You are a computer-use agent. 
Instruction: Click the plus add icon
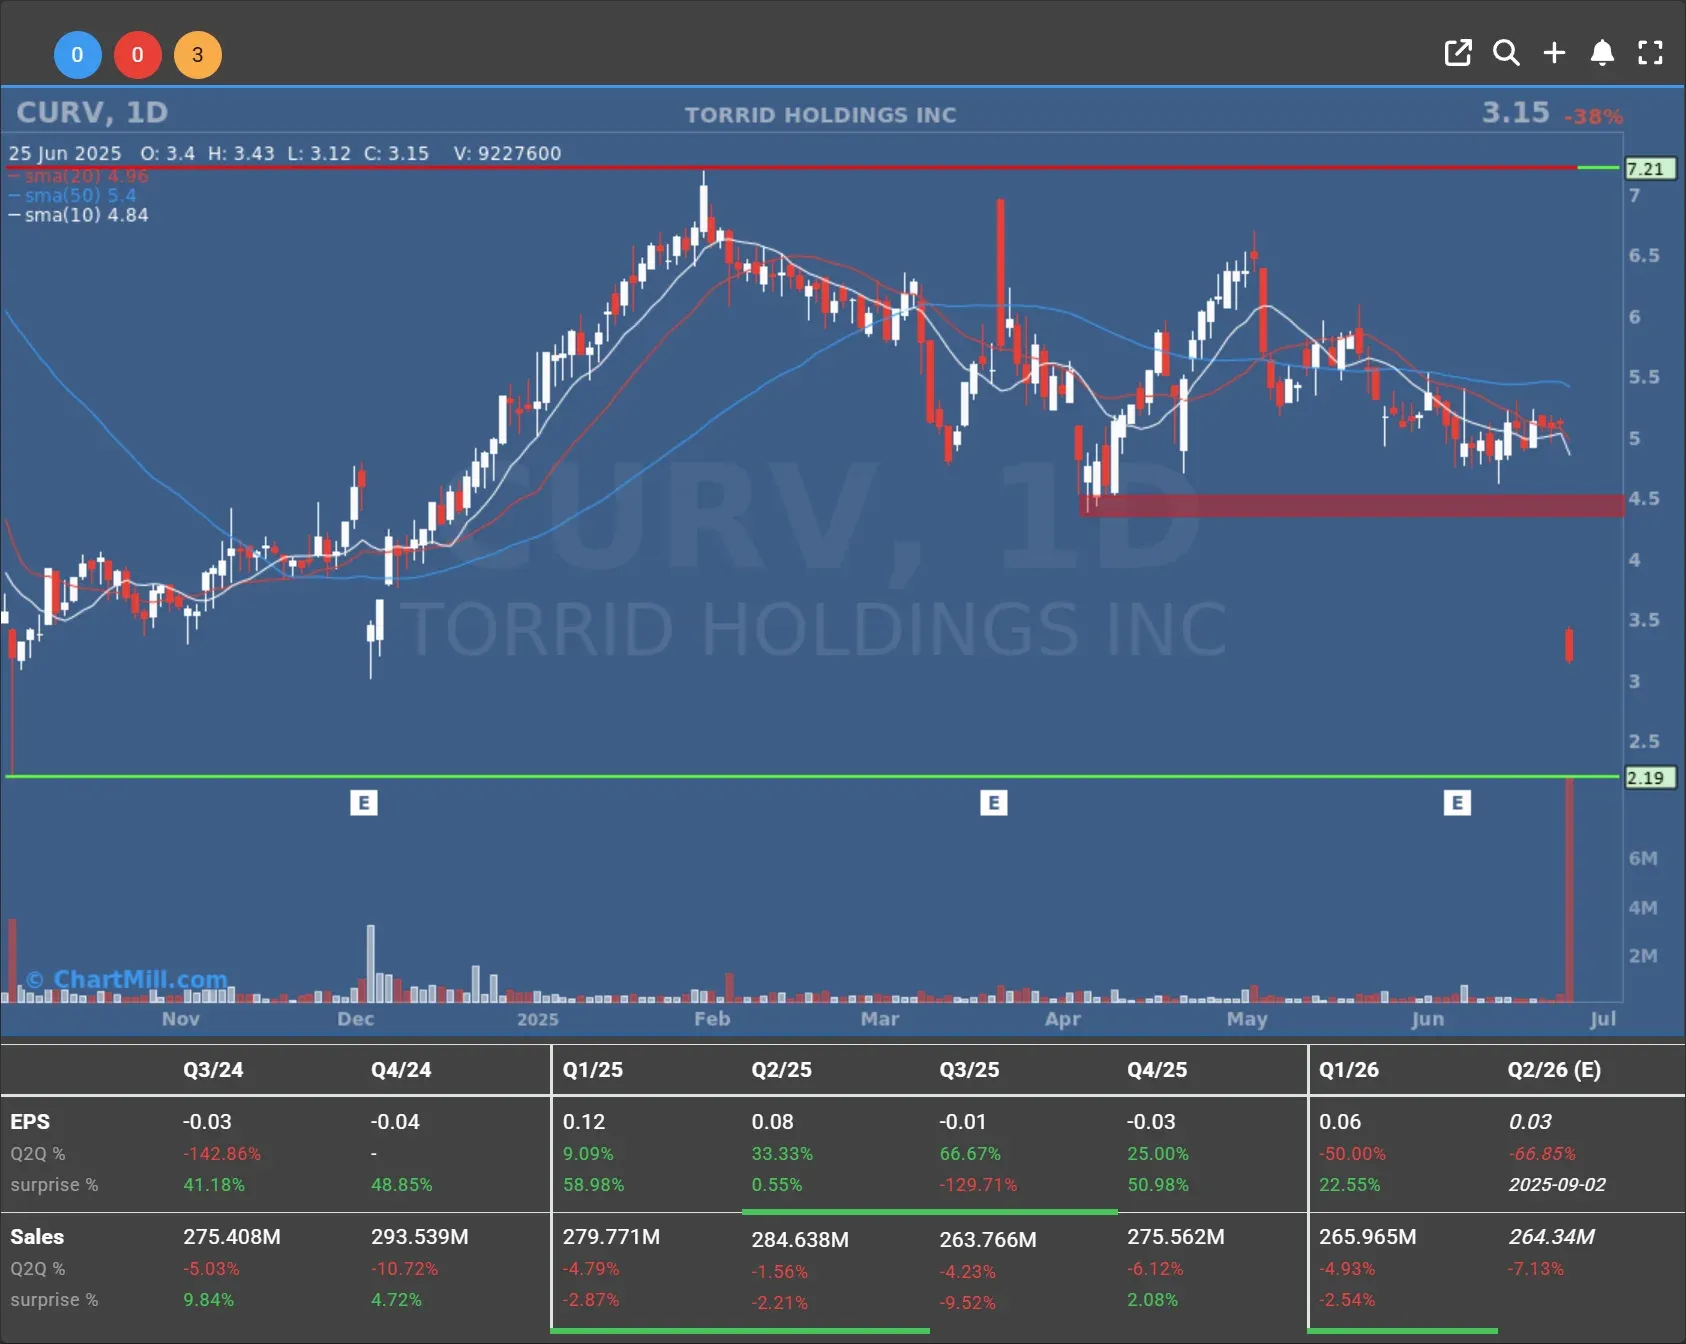coord(1554,53)
